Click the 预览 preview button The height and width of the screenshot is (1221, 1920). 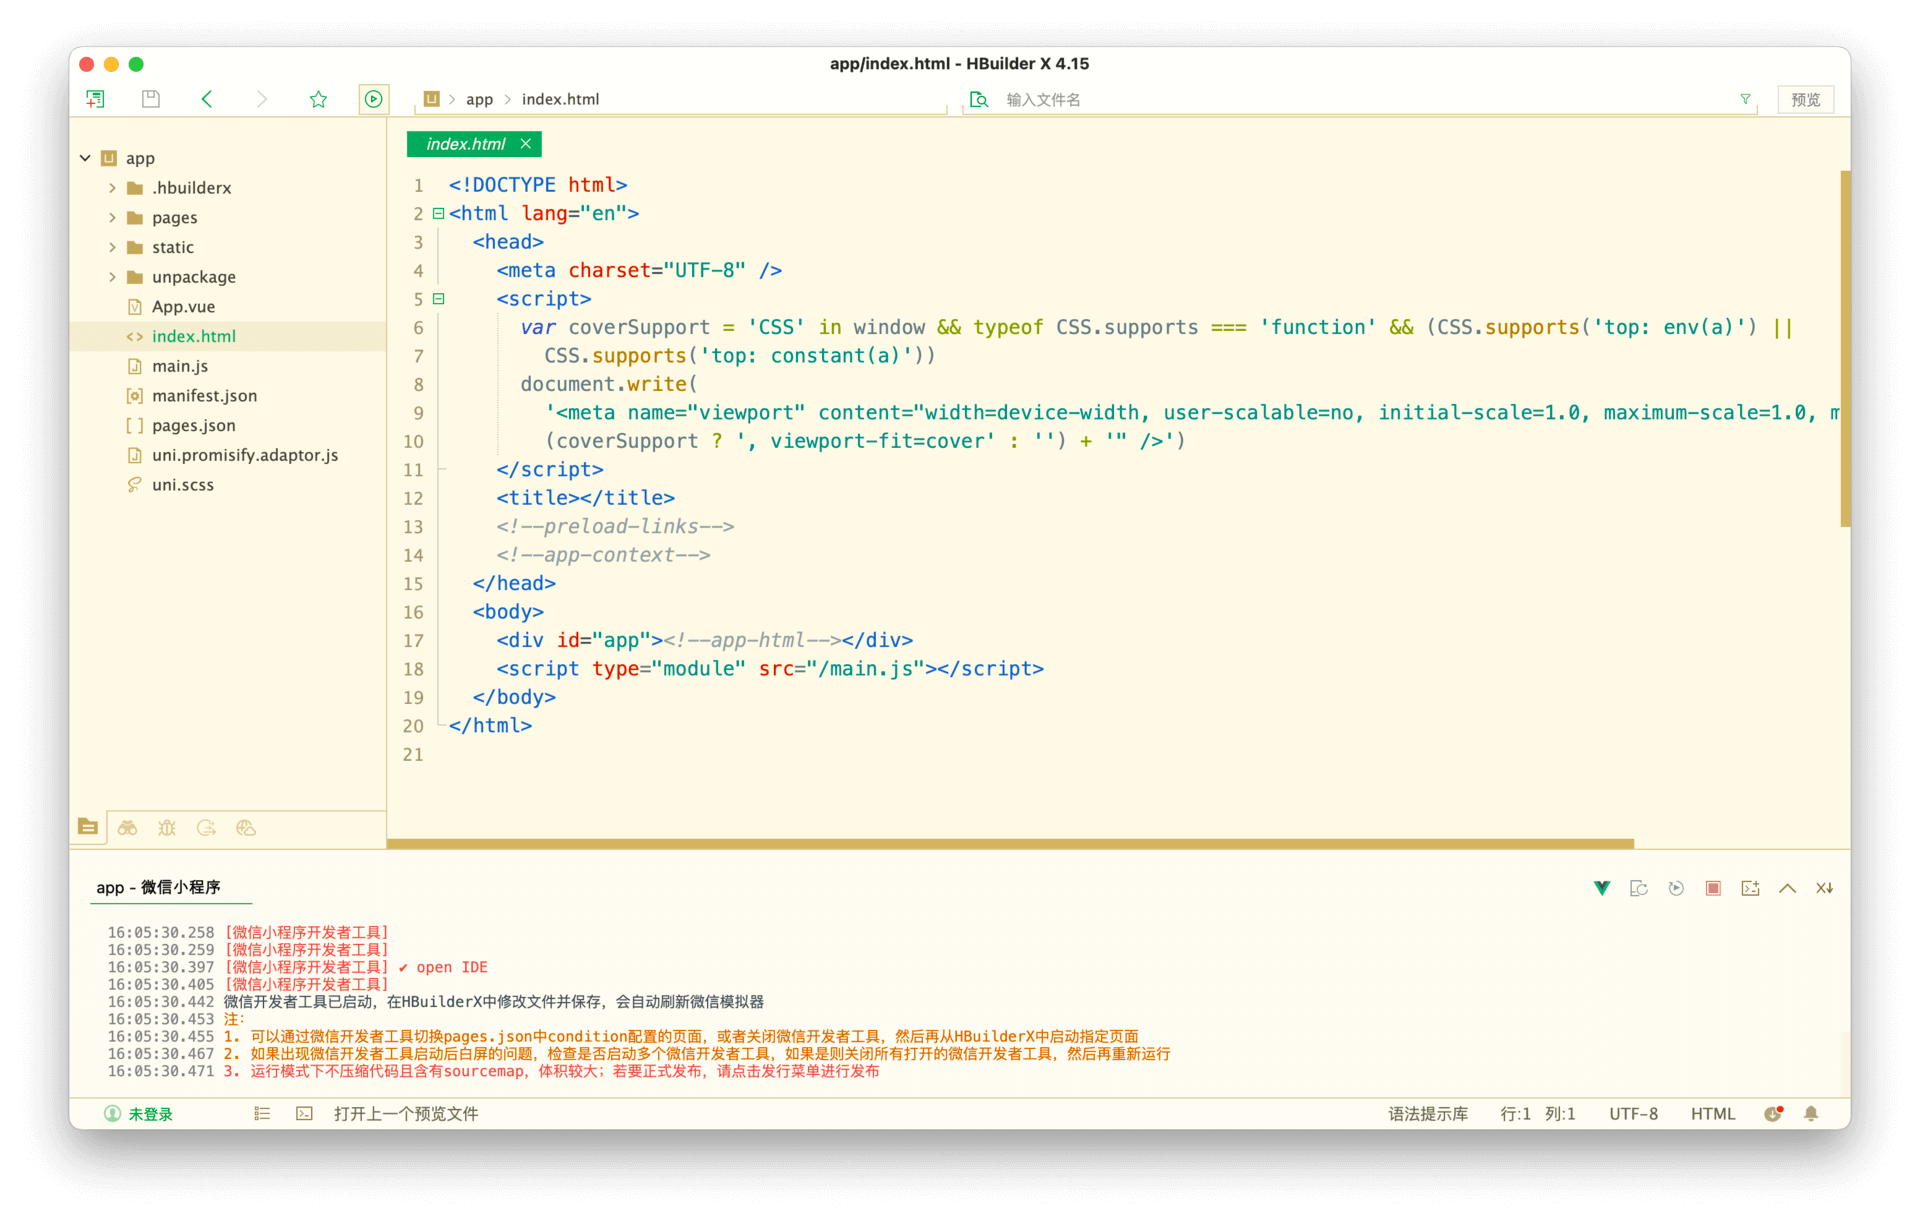tap(1805, 99)
